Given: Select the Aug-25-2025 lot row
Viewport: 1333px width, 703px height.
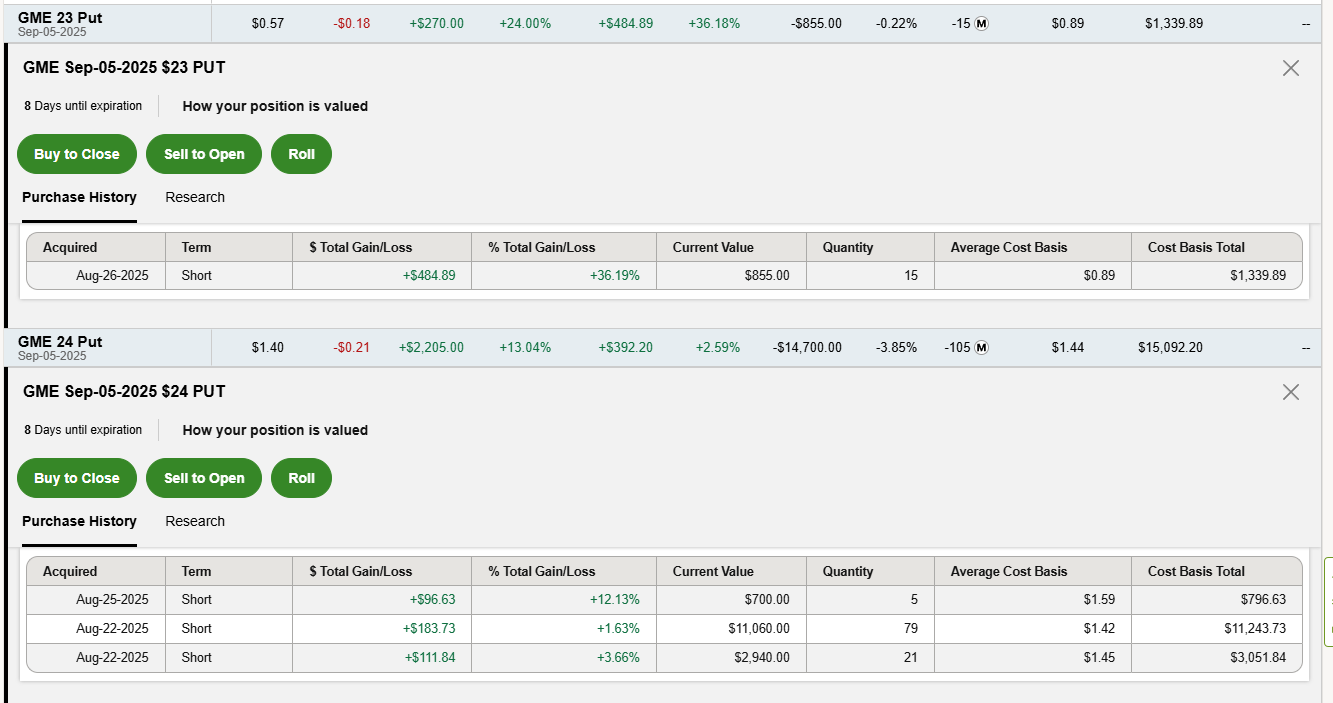Looking at the screenshot, I should tap(664, 599).
